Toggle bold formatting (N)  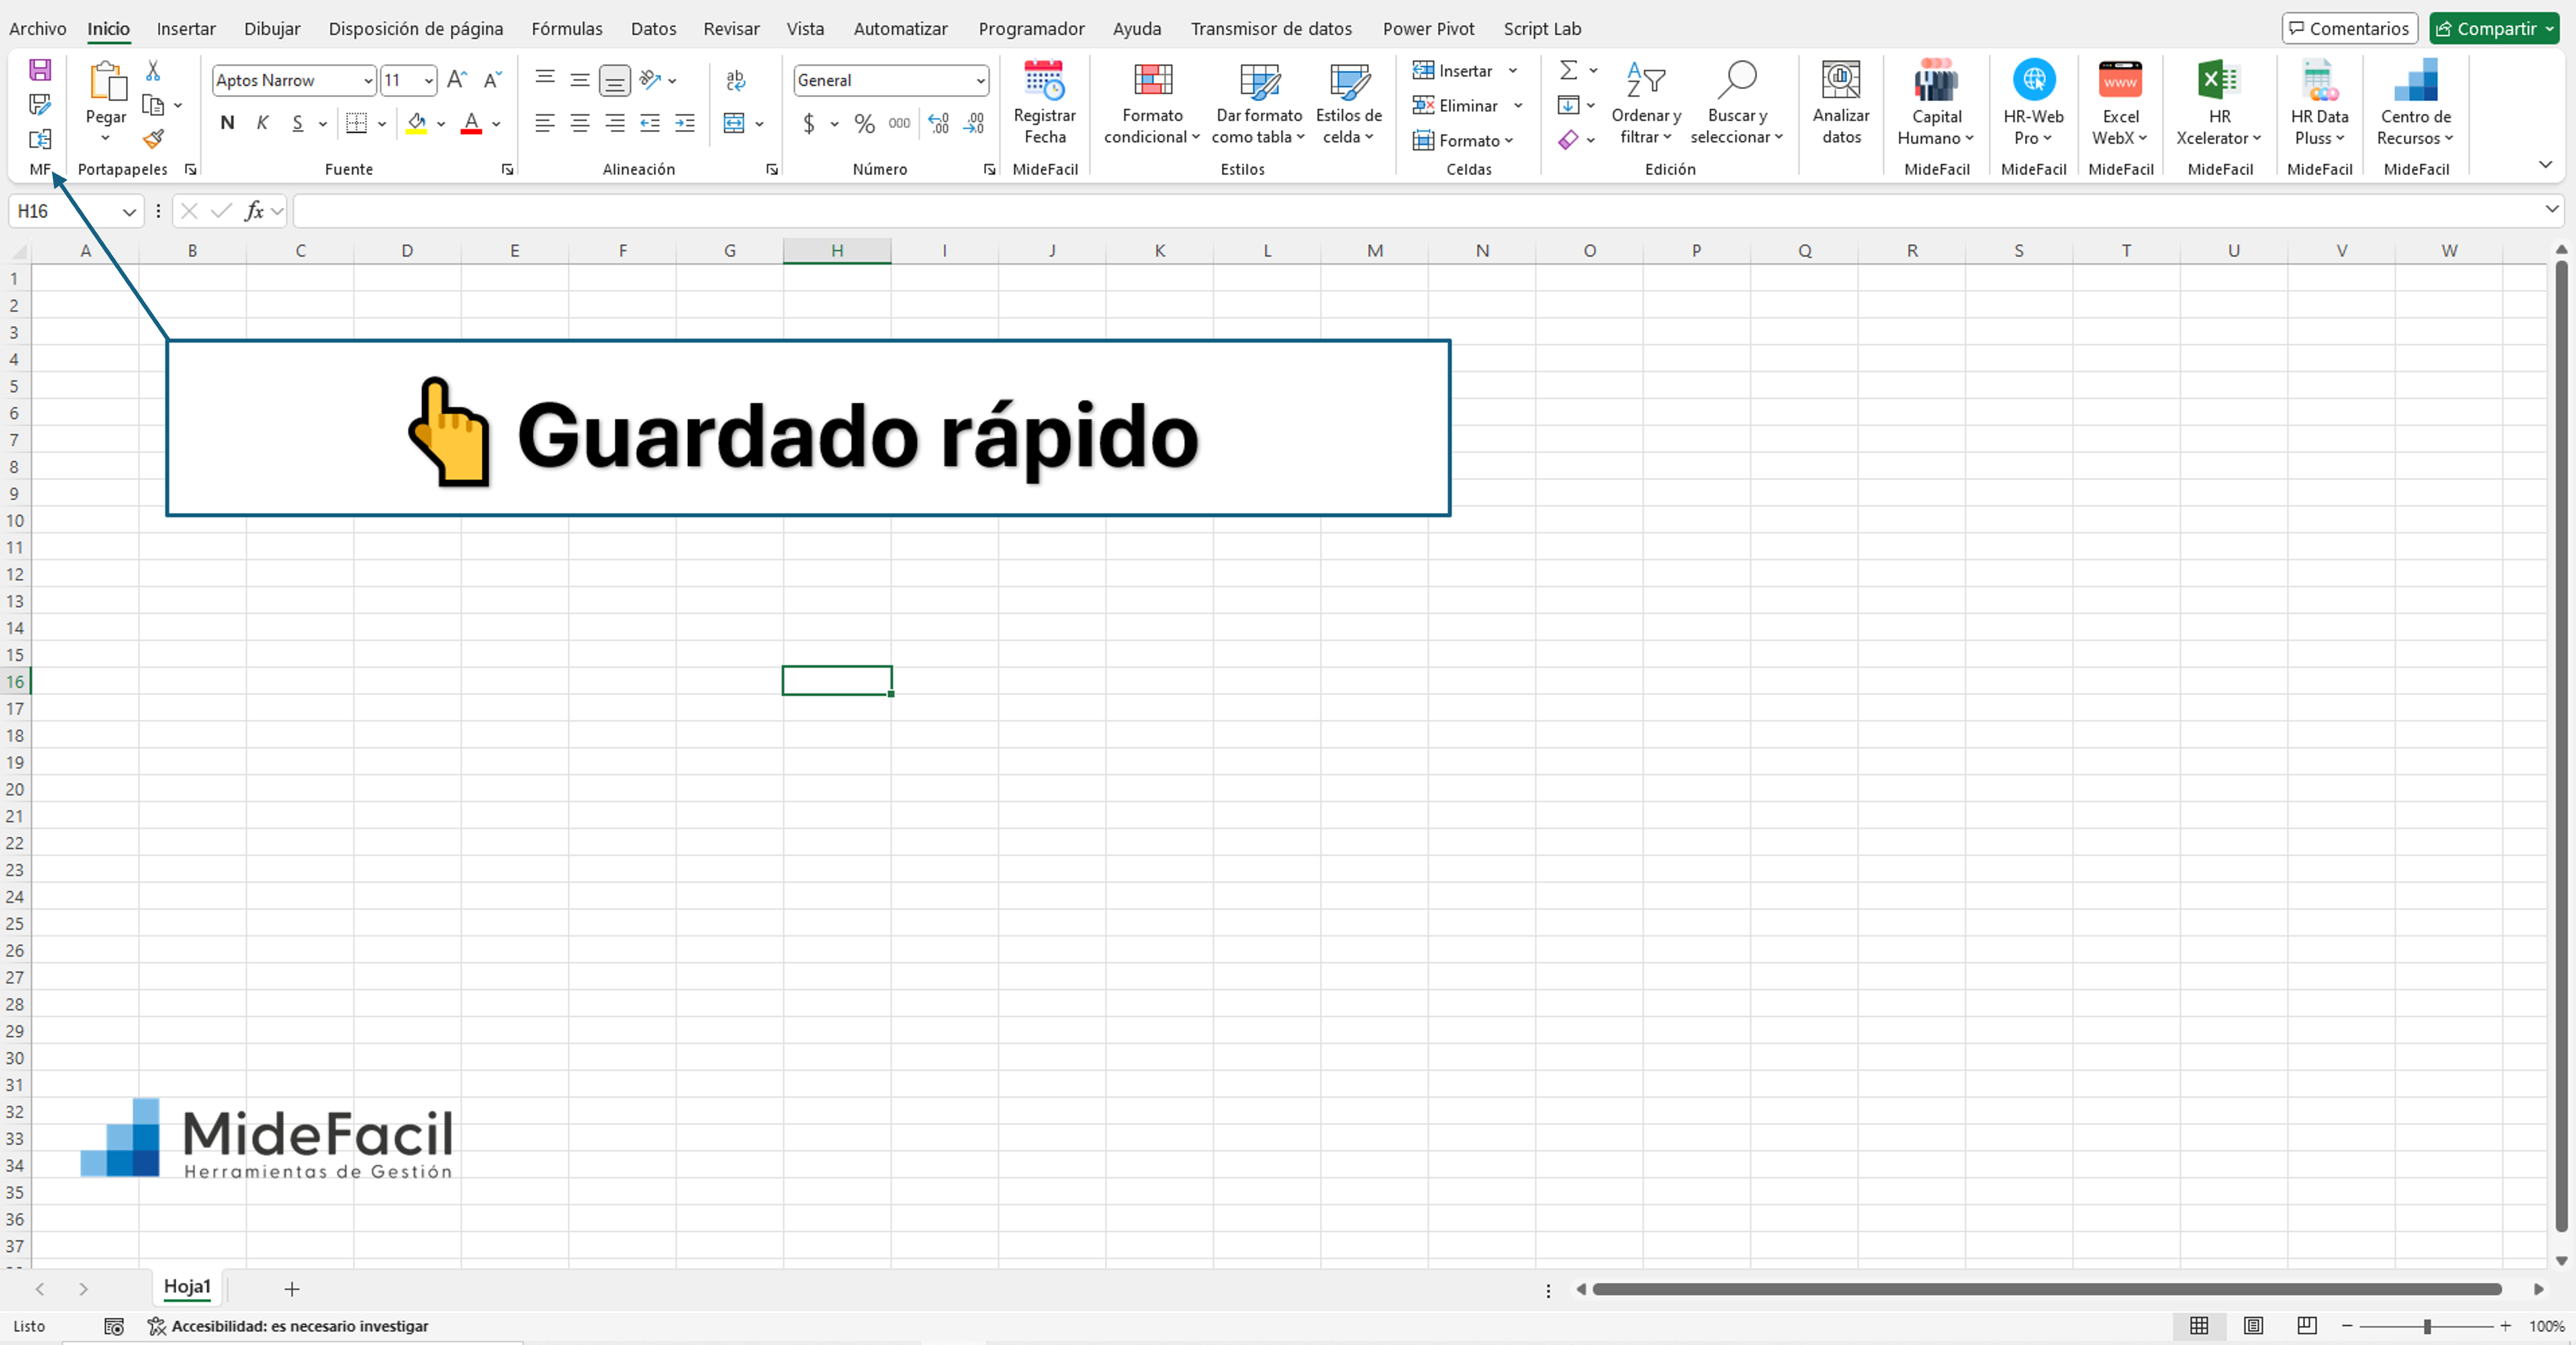(227, 123)
